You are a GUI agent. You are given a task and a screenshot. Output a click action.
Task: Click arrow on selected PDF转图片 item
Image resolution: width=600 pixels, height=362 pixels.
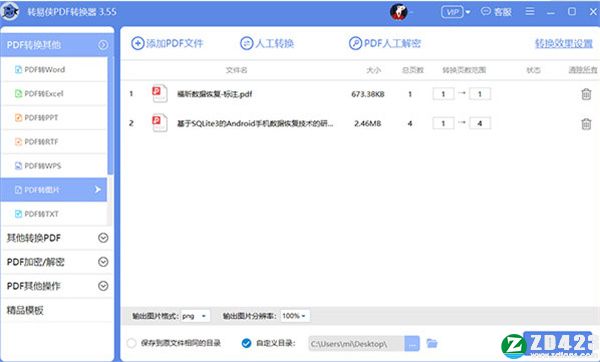tap(98, 189)
